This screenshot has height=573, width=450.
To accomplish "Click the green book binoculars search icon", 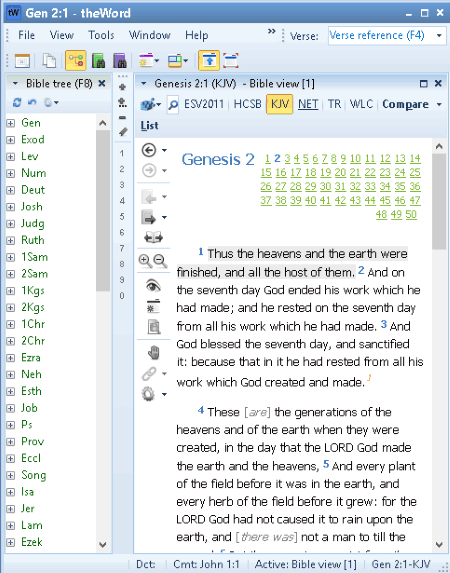I will (98, 61).
